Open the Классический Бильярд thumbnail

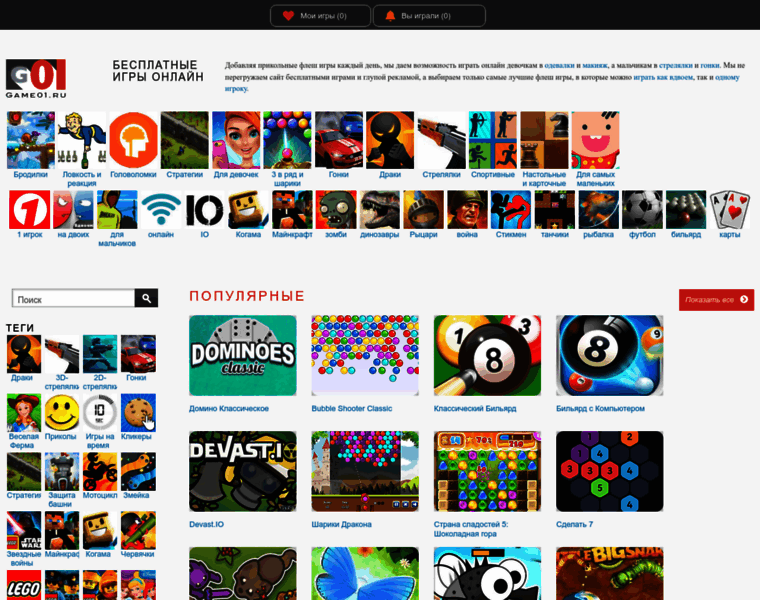click(488, 356)
